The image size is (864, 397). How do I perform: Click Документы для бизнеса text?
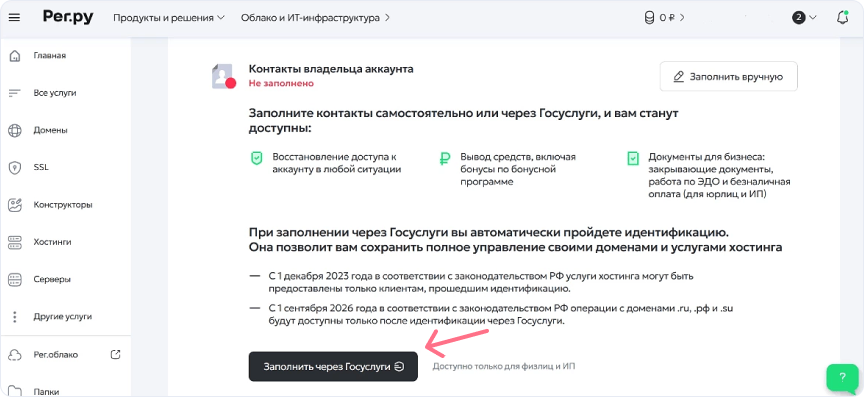tap(720, 175)
